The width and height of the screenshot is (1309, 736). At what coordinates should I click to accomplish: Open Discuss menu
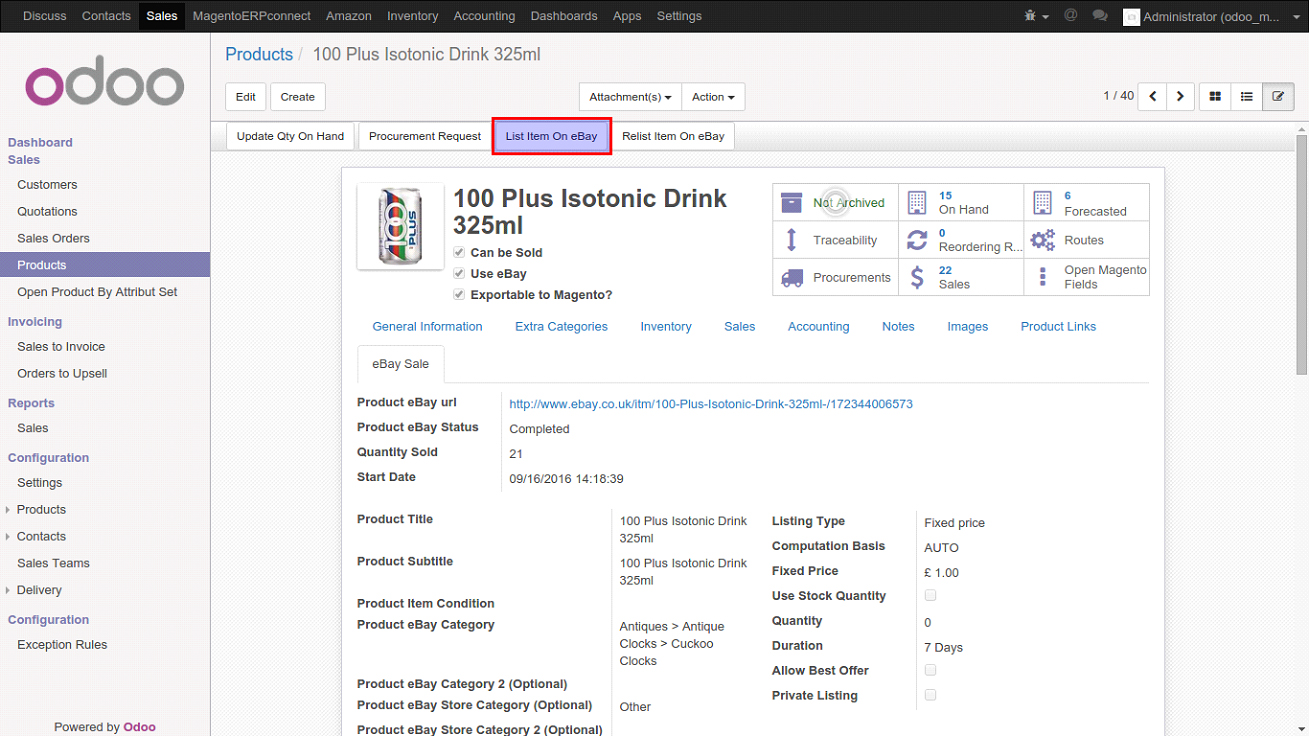point(45,16)
